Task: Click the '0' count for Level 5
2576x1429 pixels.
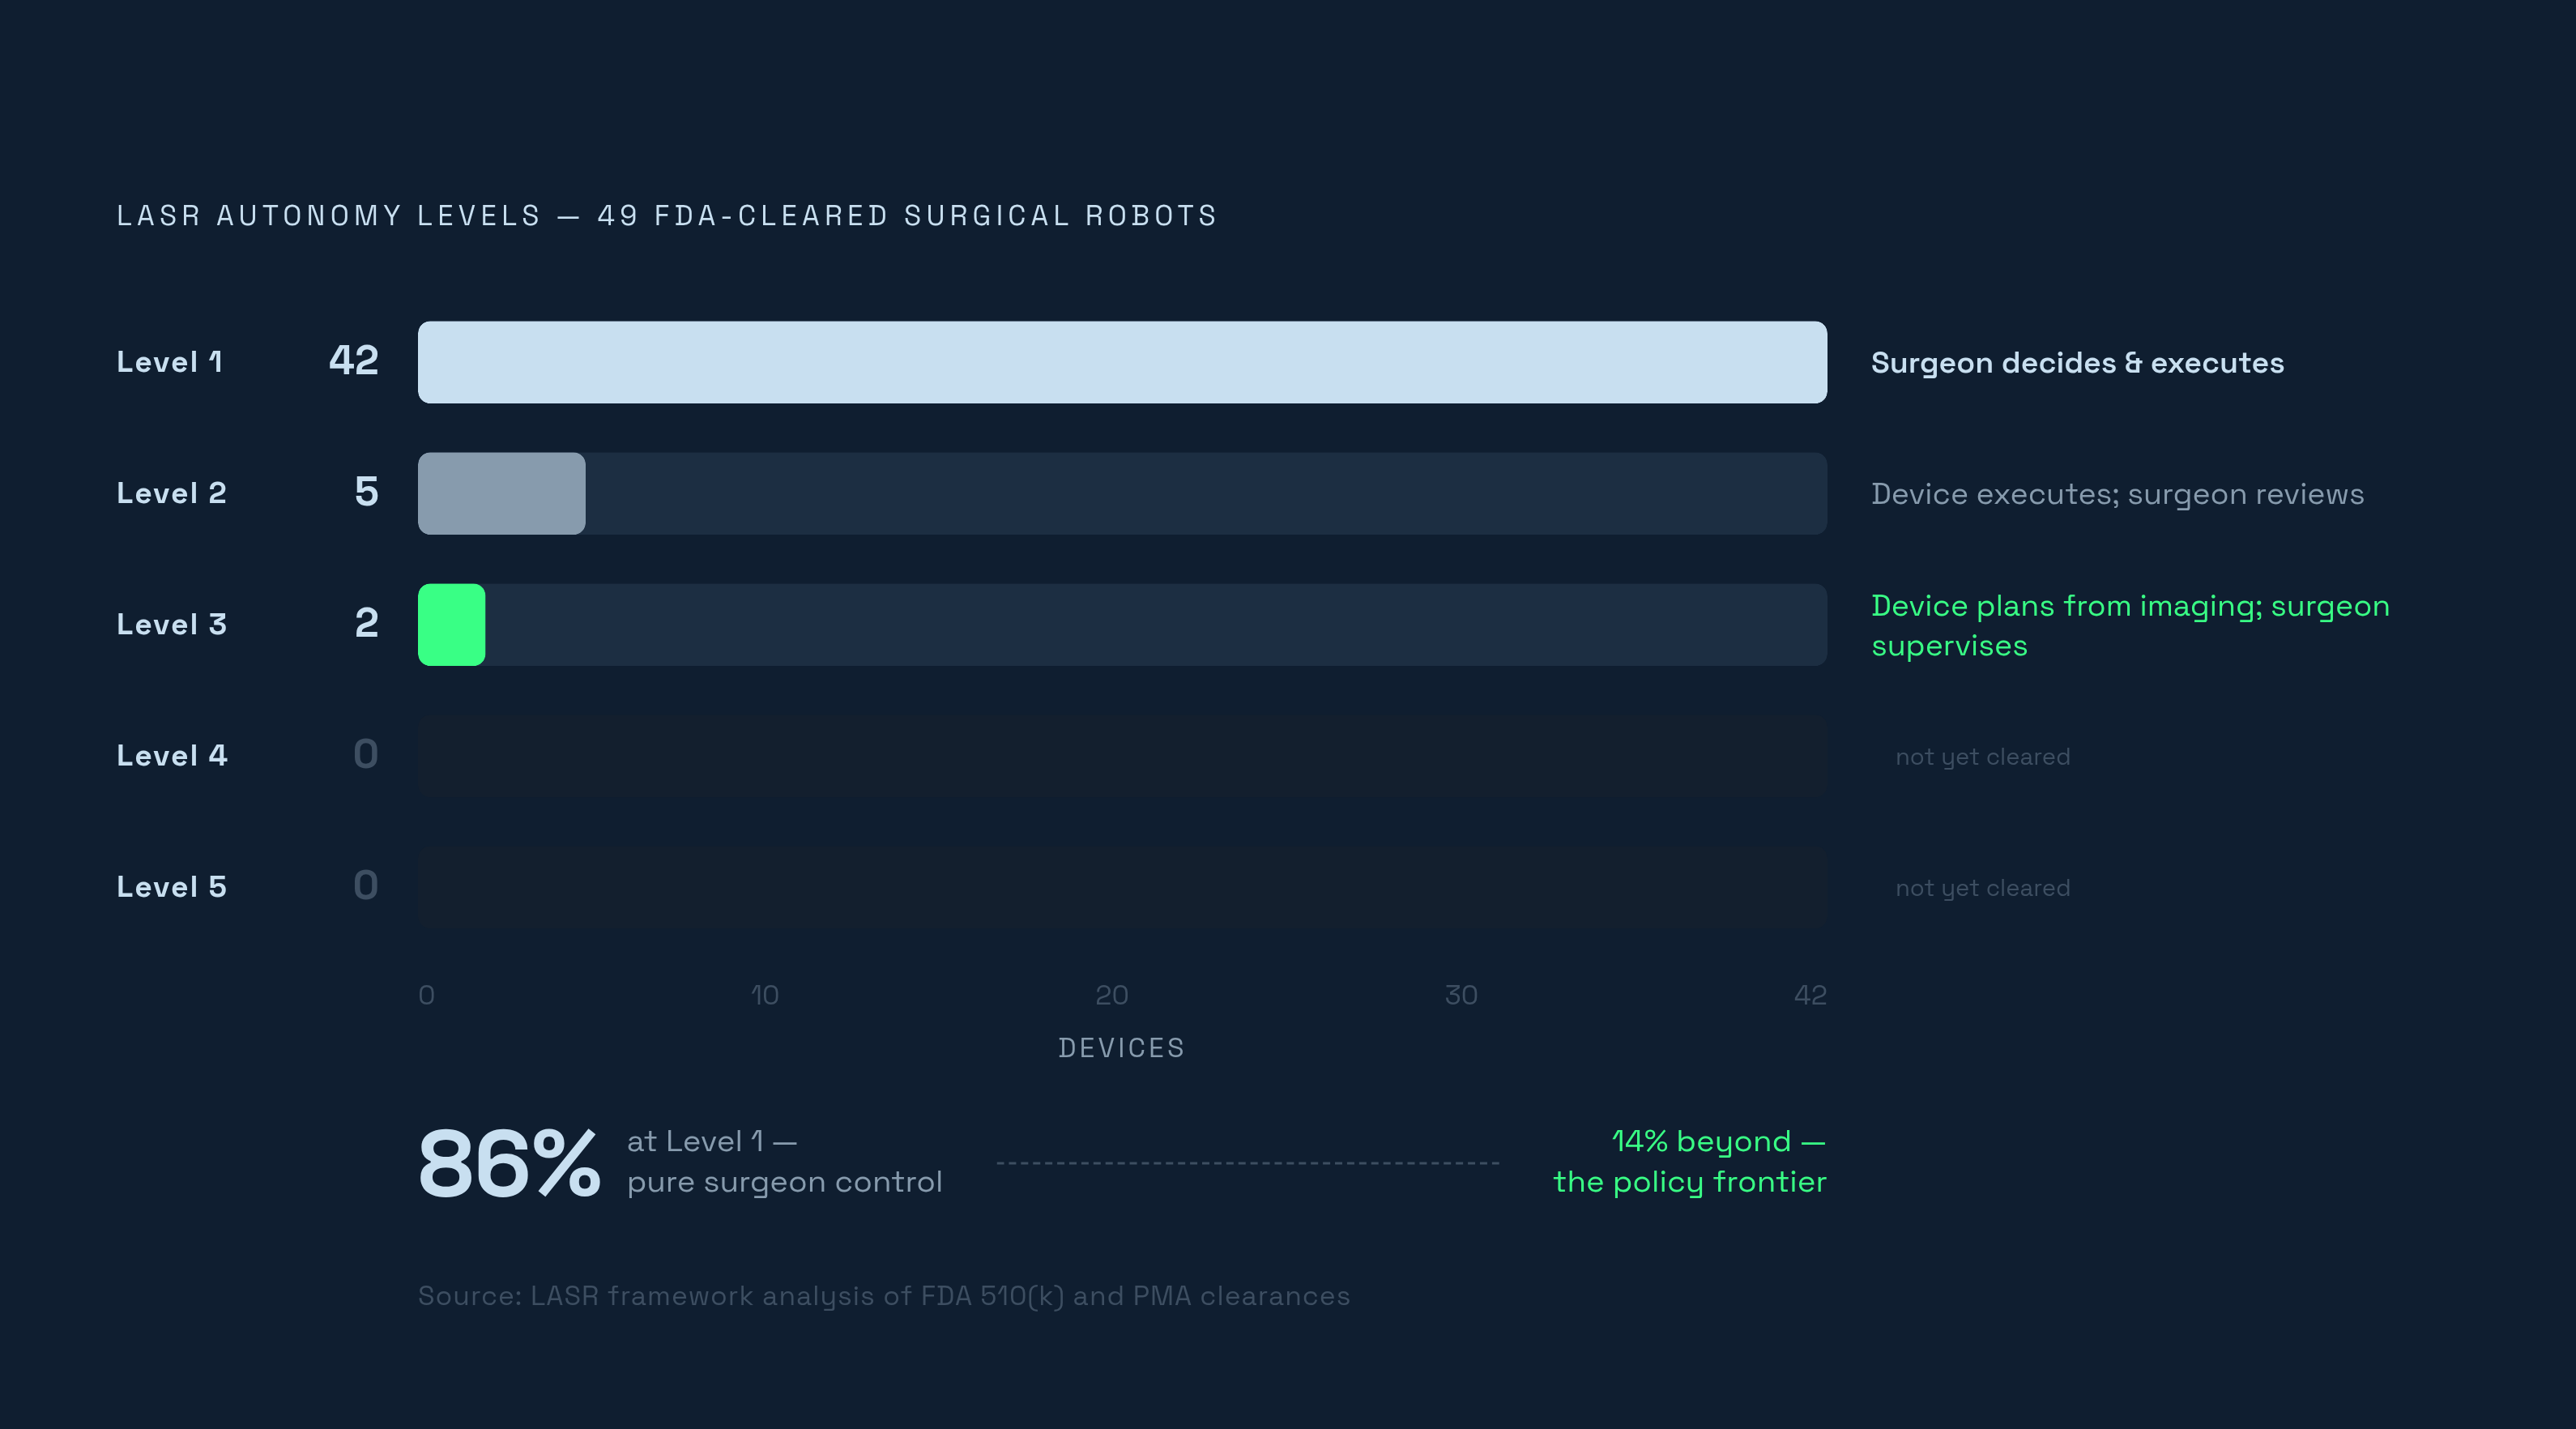Action: point(366,885)
